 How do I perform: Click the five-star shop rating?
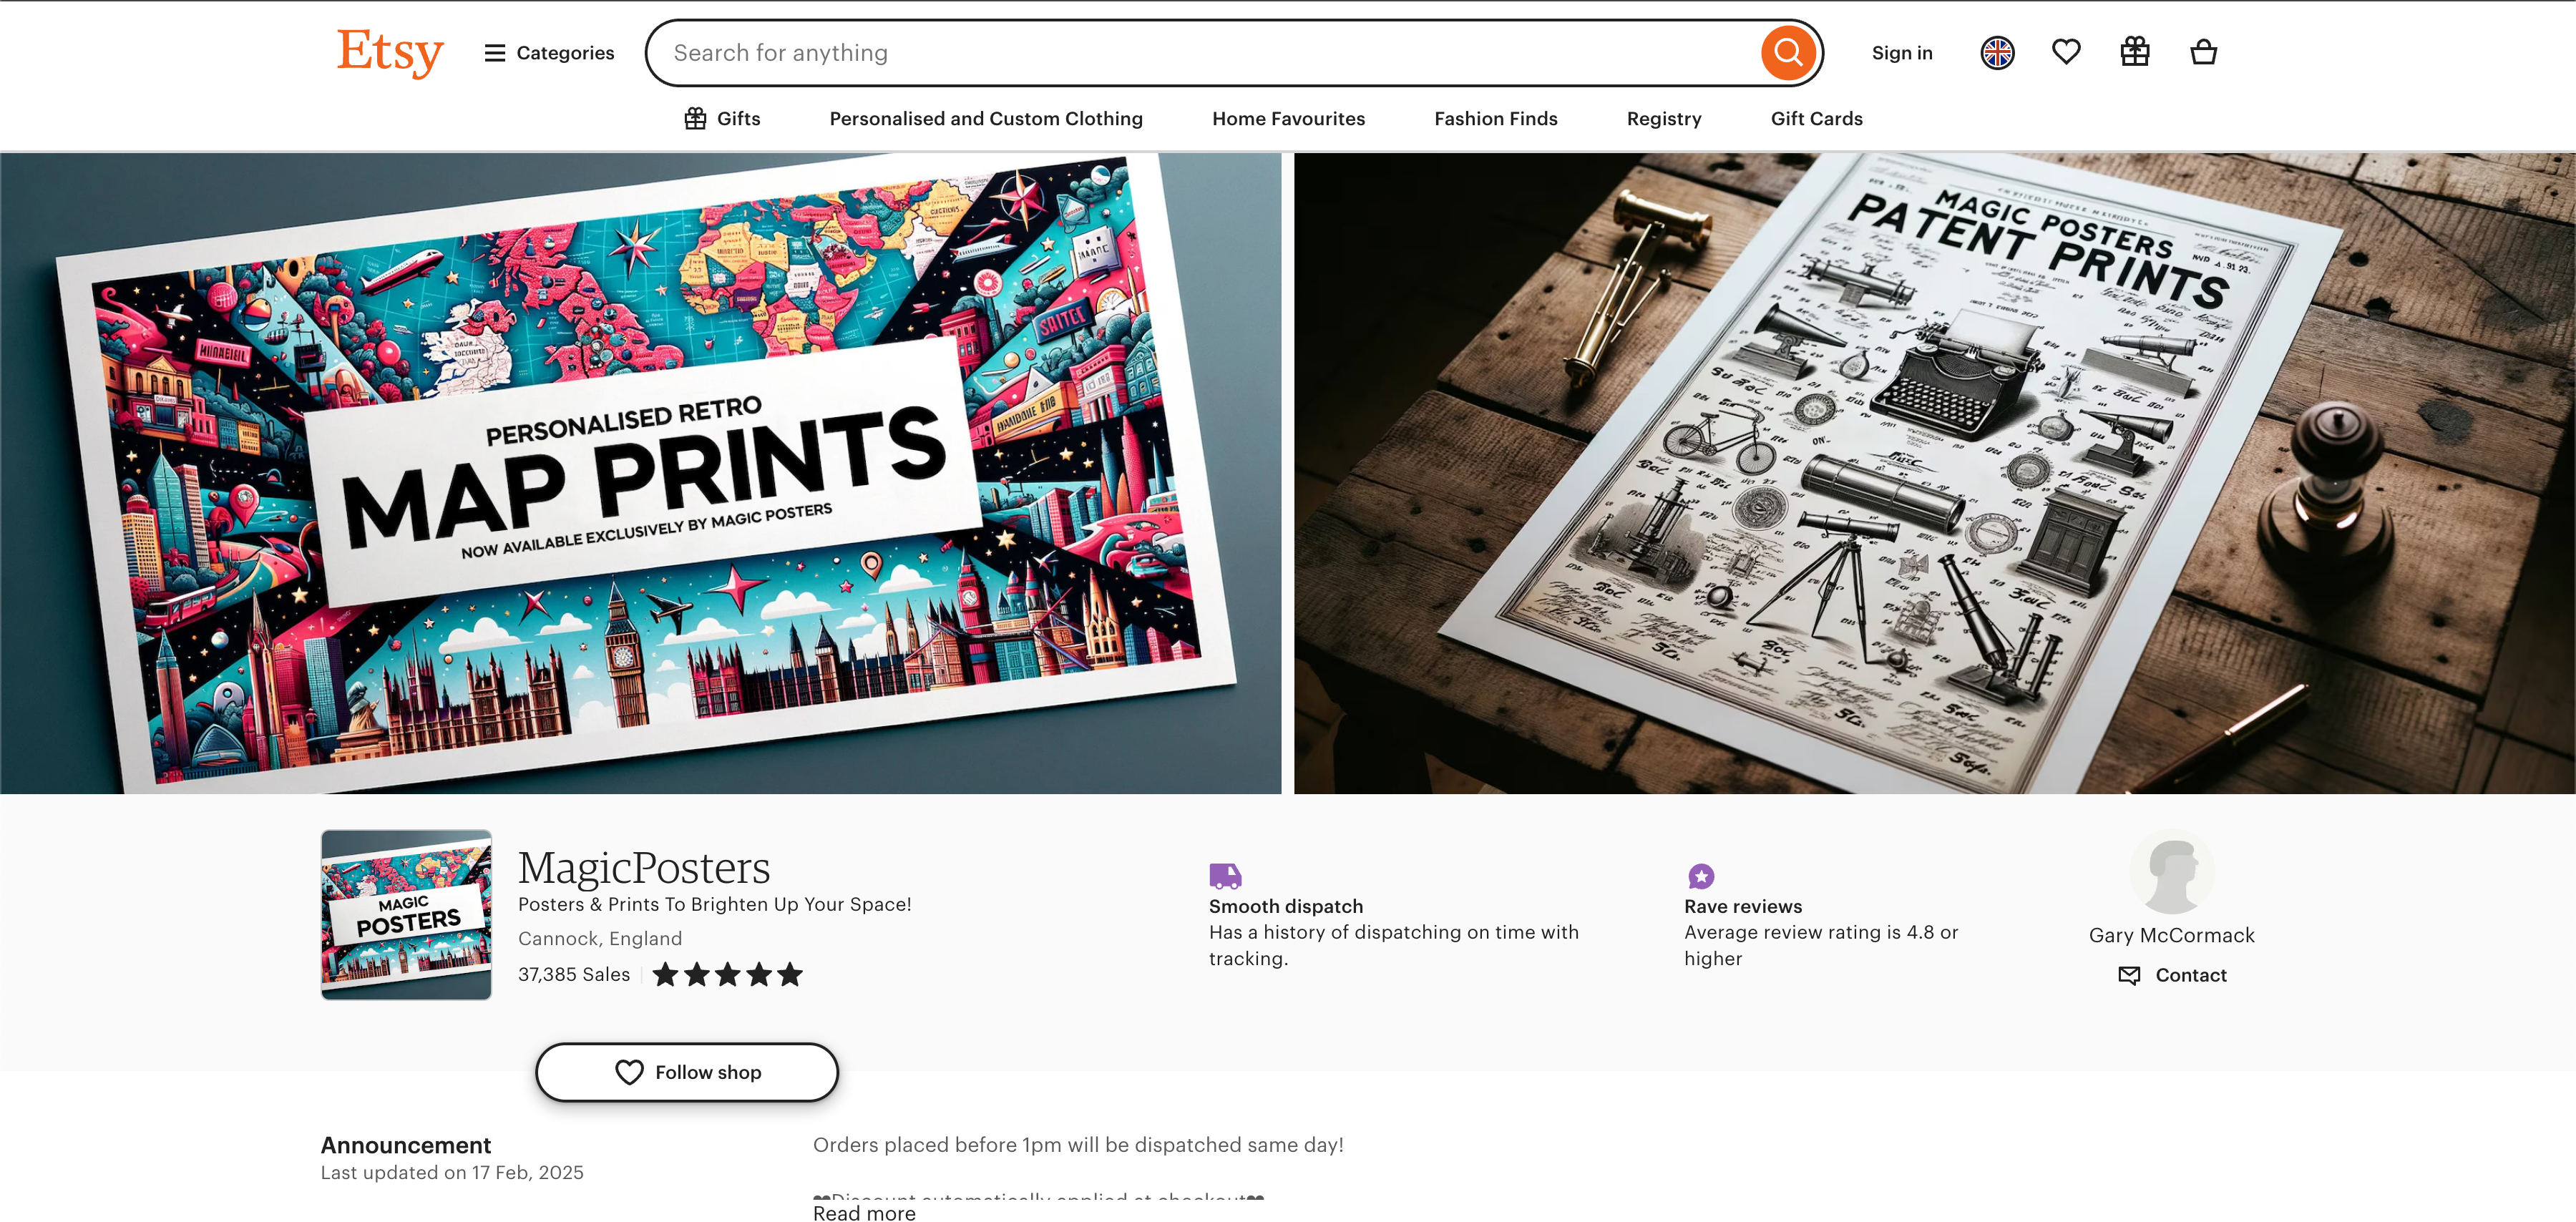click(727, 974)
